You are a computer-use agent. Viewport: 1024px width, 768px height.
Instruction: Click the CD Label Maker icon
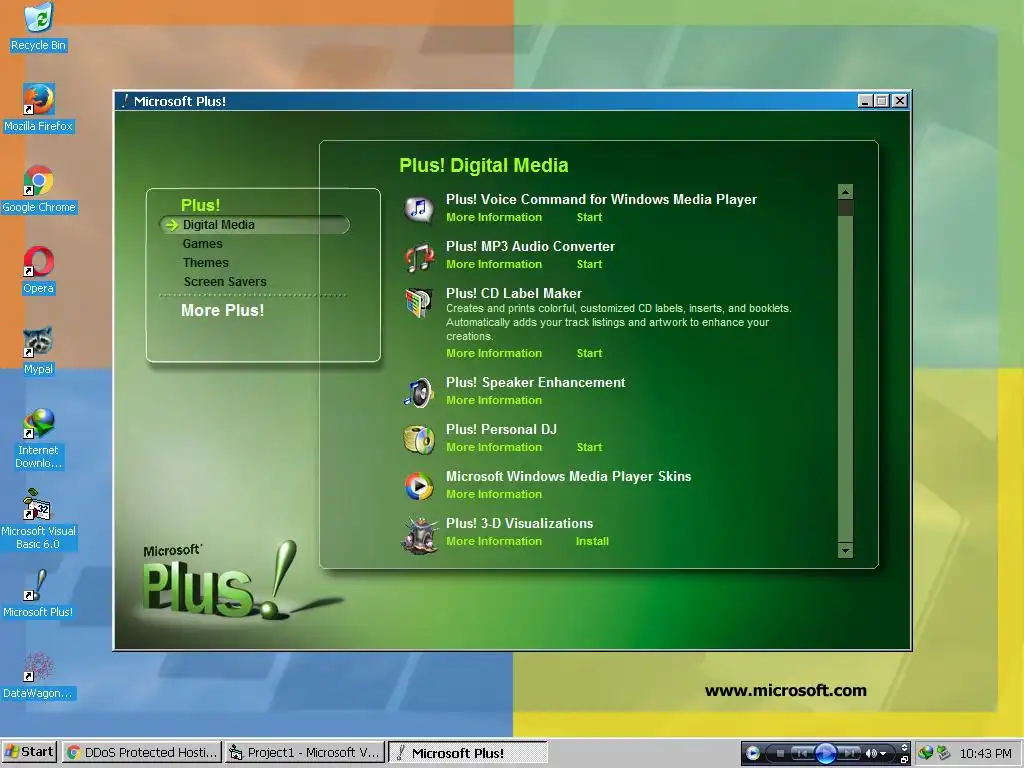pos(419,303)
